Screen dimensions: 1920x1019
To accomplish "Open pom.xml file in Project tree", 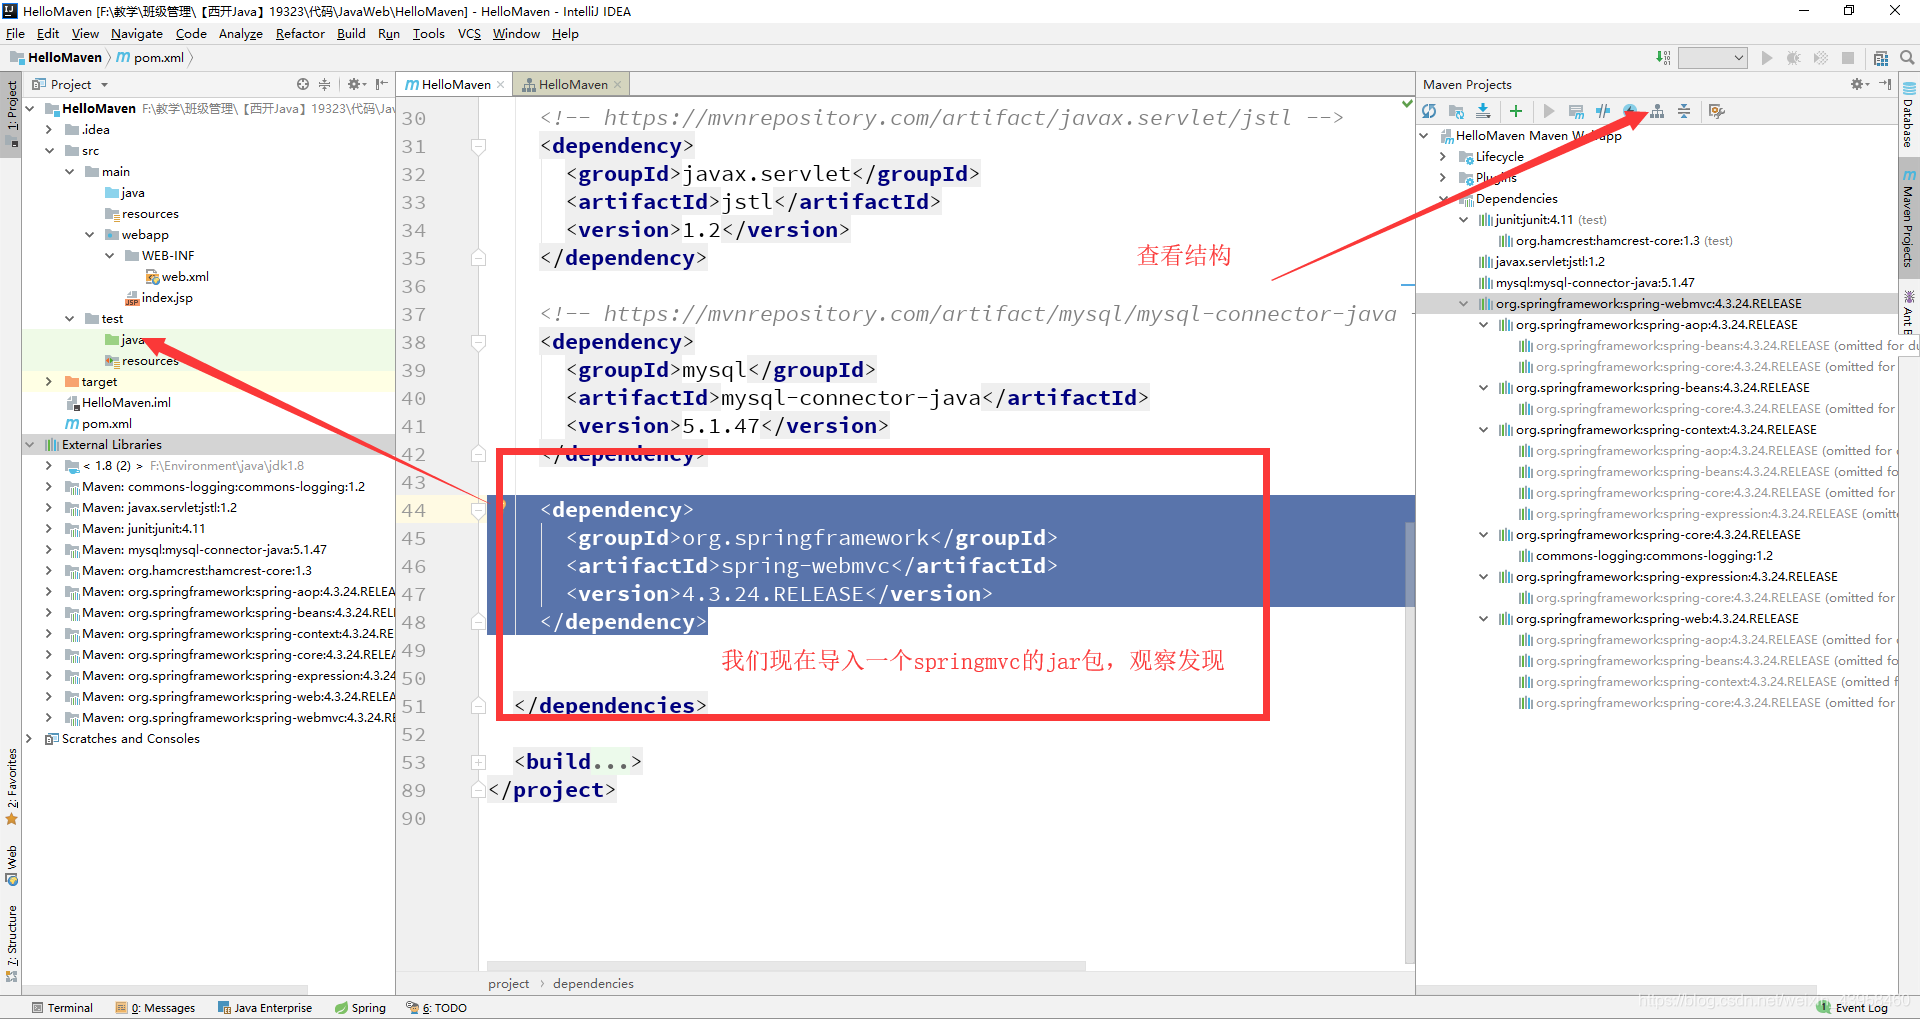I will tap(106, 424).
